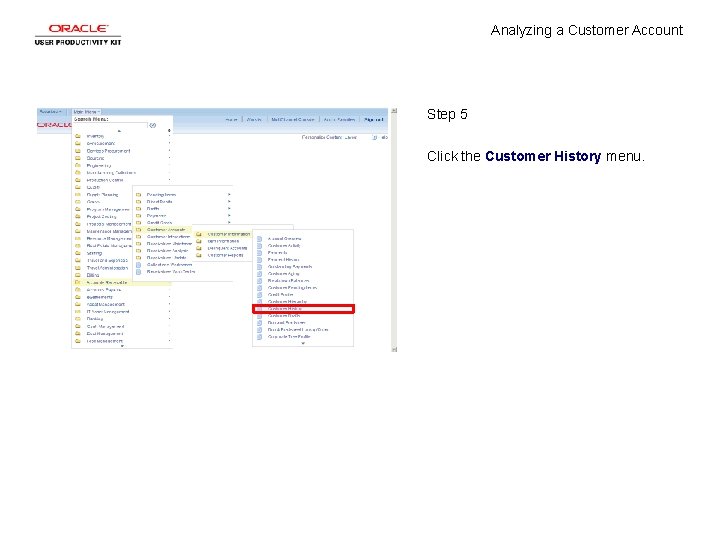
Task: Open Receivables Balances page entry
Action: [x=288, y=281]
